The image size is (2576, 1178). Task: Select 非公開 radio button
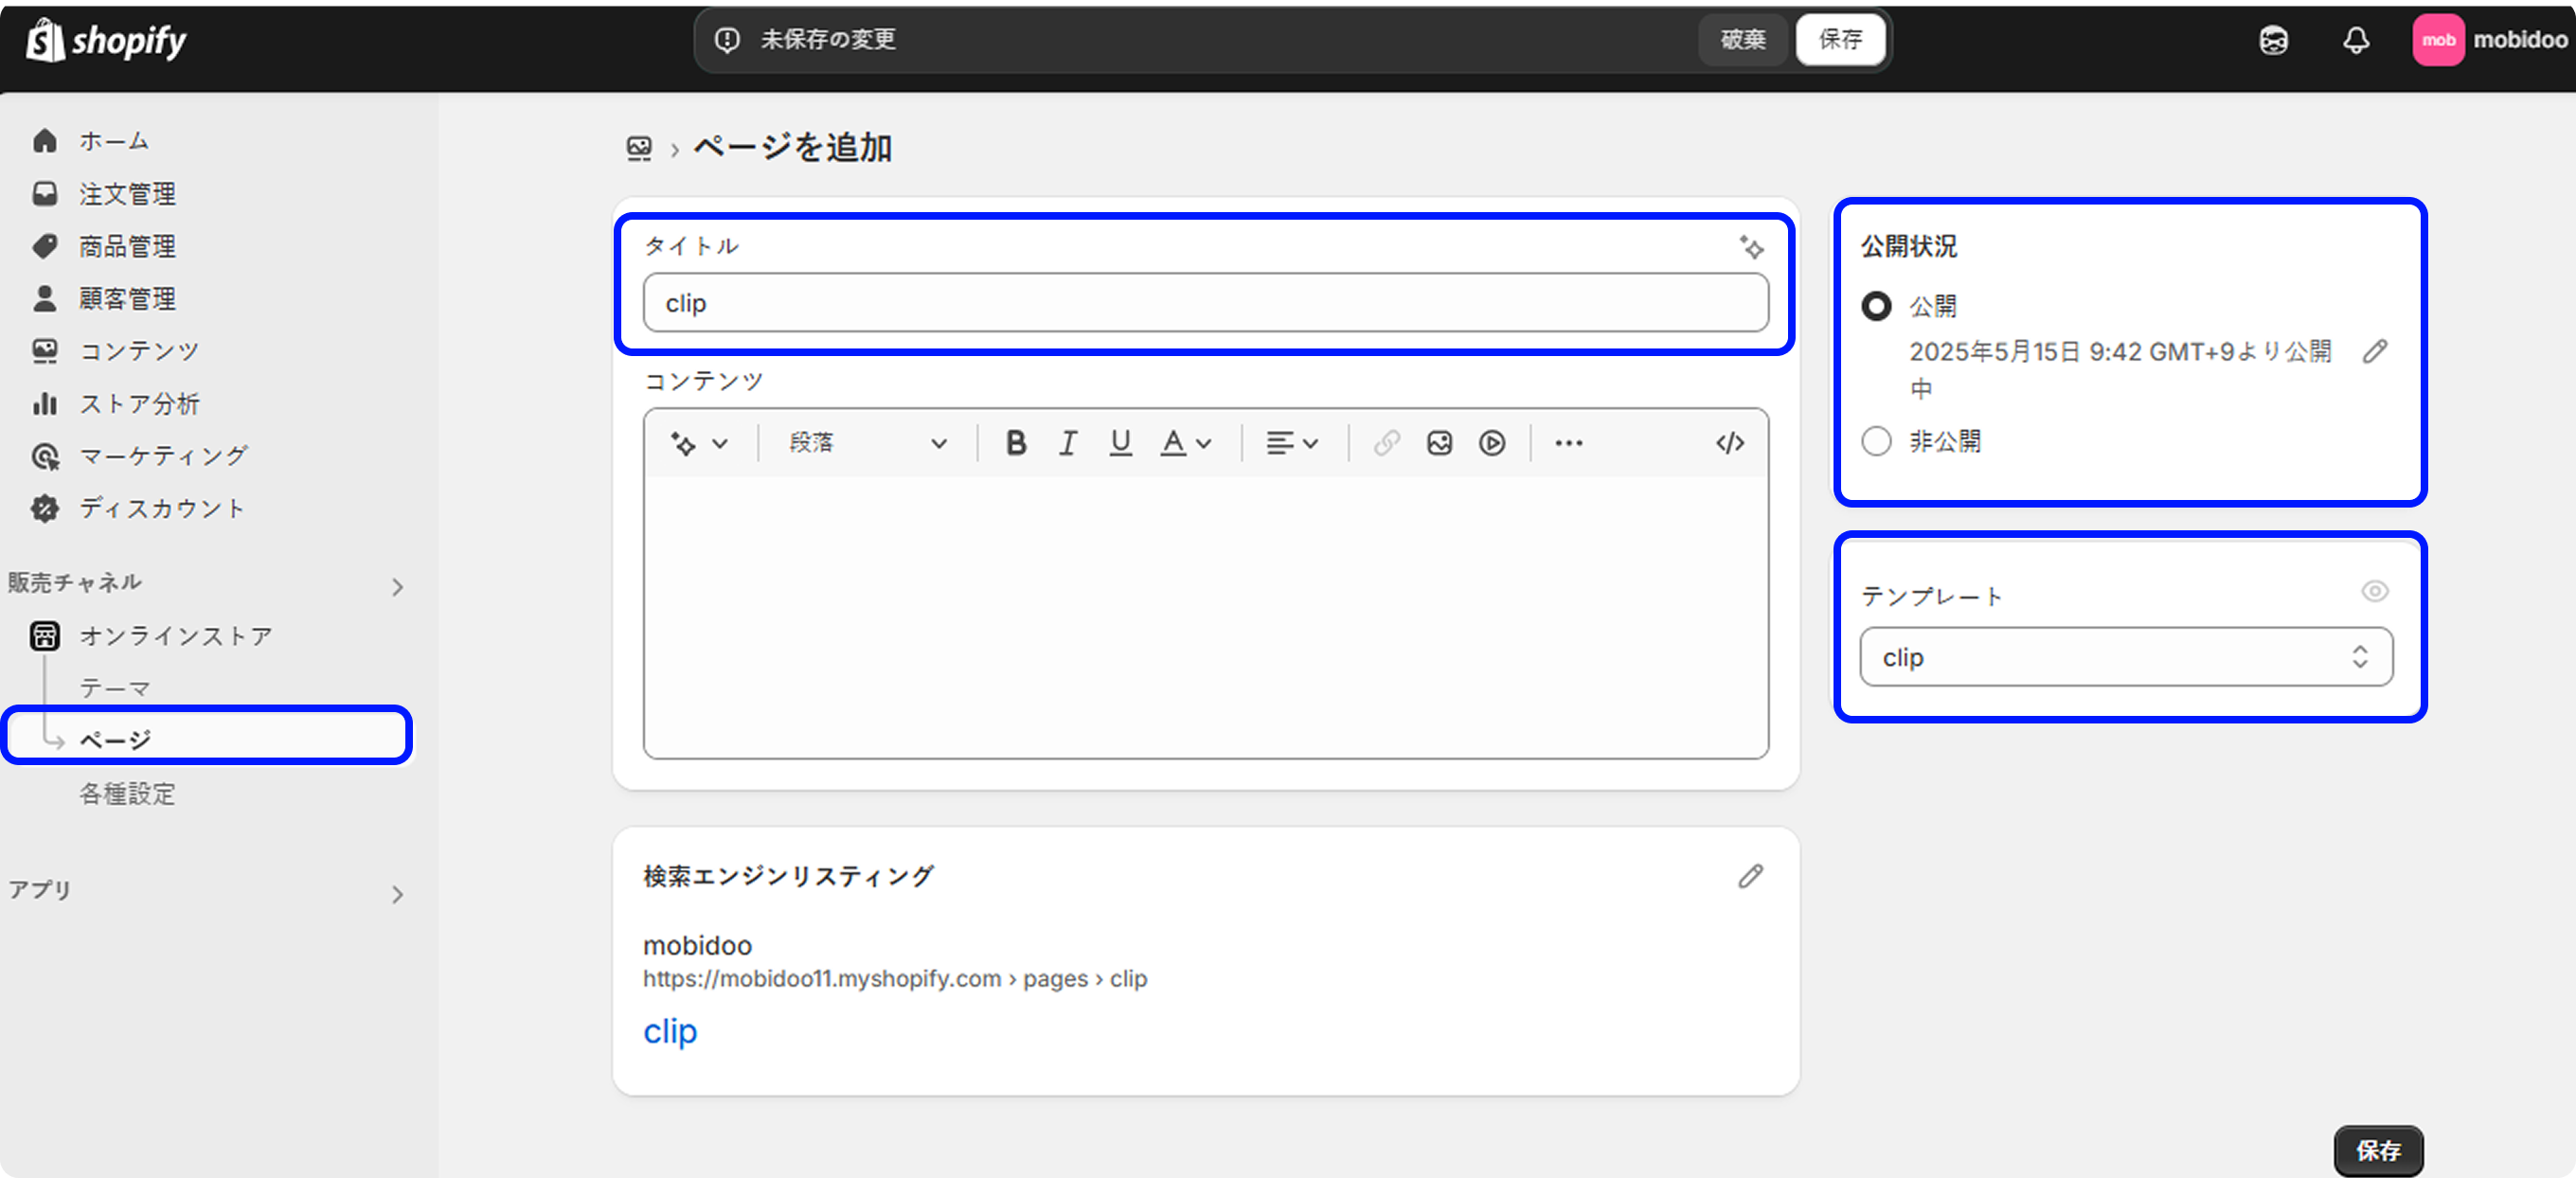1876,441
